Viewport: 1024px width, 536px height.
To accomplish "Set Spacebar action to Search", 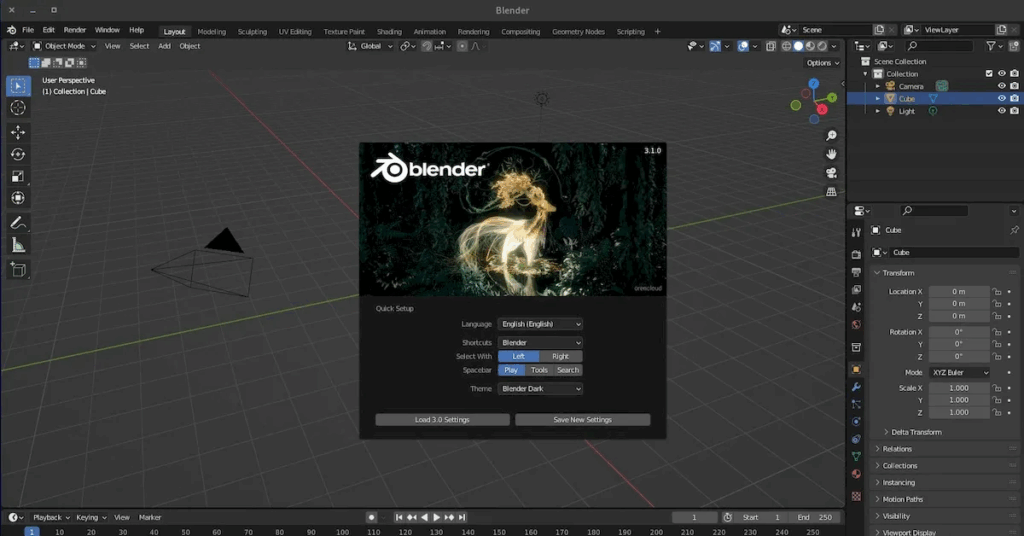I will (568, 370).
